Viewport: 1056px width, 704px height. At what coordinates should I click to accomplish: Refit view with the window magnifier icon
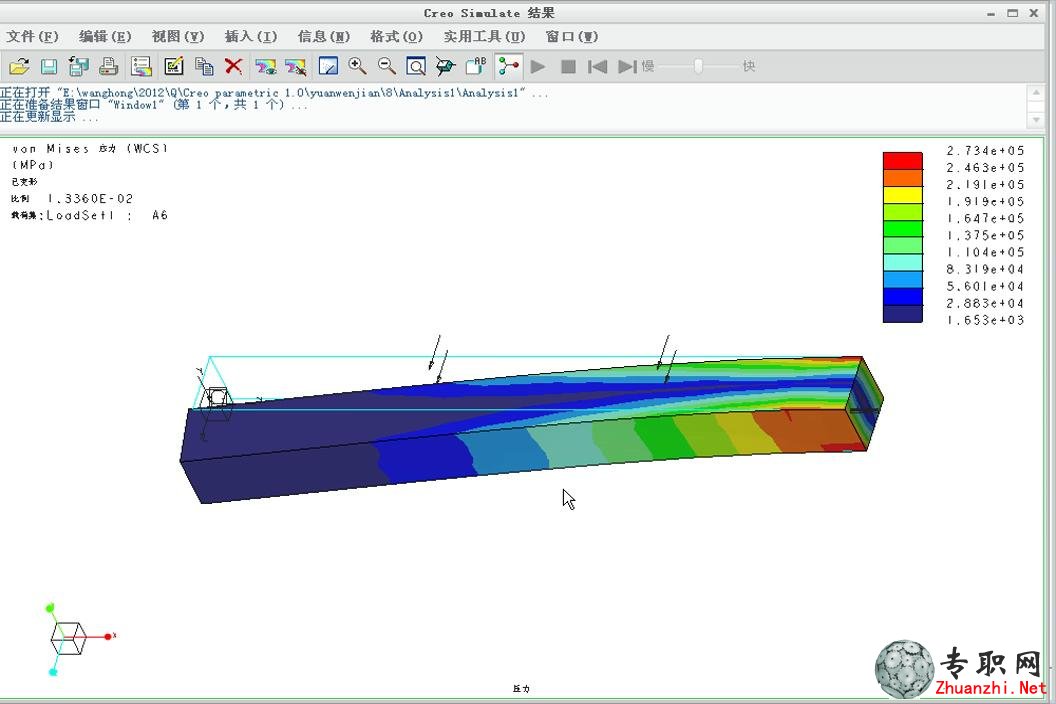coord(416,66)
